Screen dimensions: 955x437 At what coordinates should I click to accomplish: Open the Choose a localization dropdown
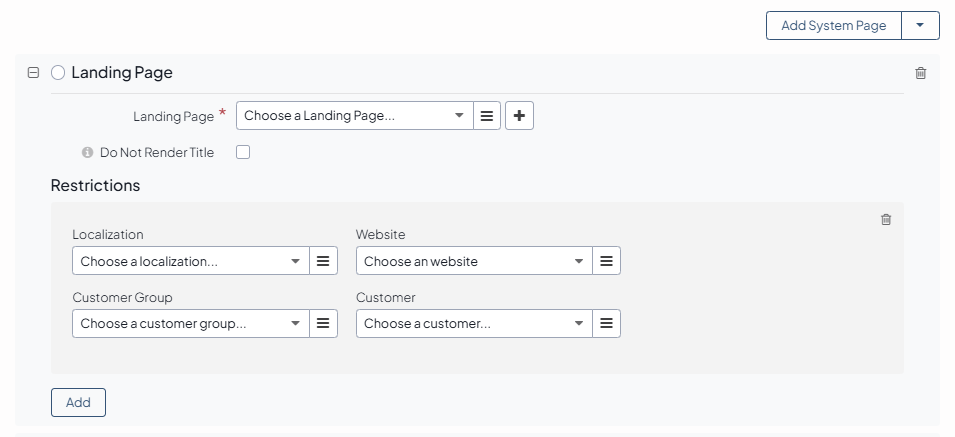[190, 261]
